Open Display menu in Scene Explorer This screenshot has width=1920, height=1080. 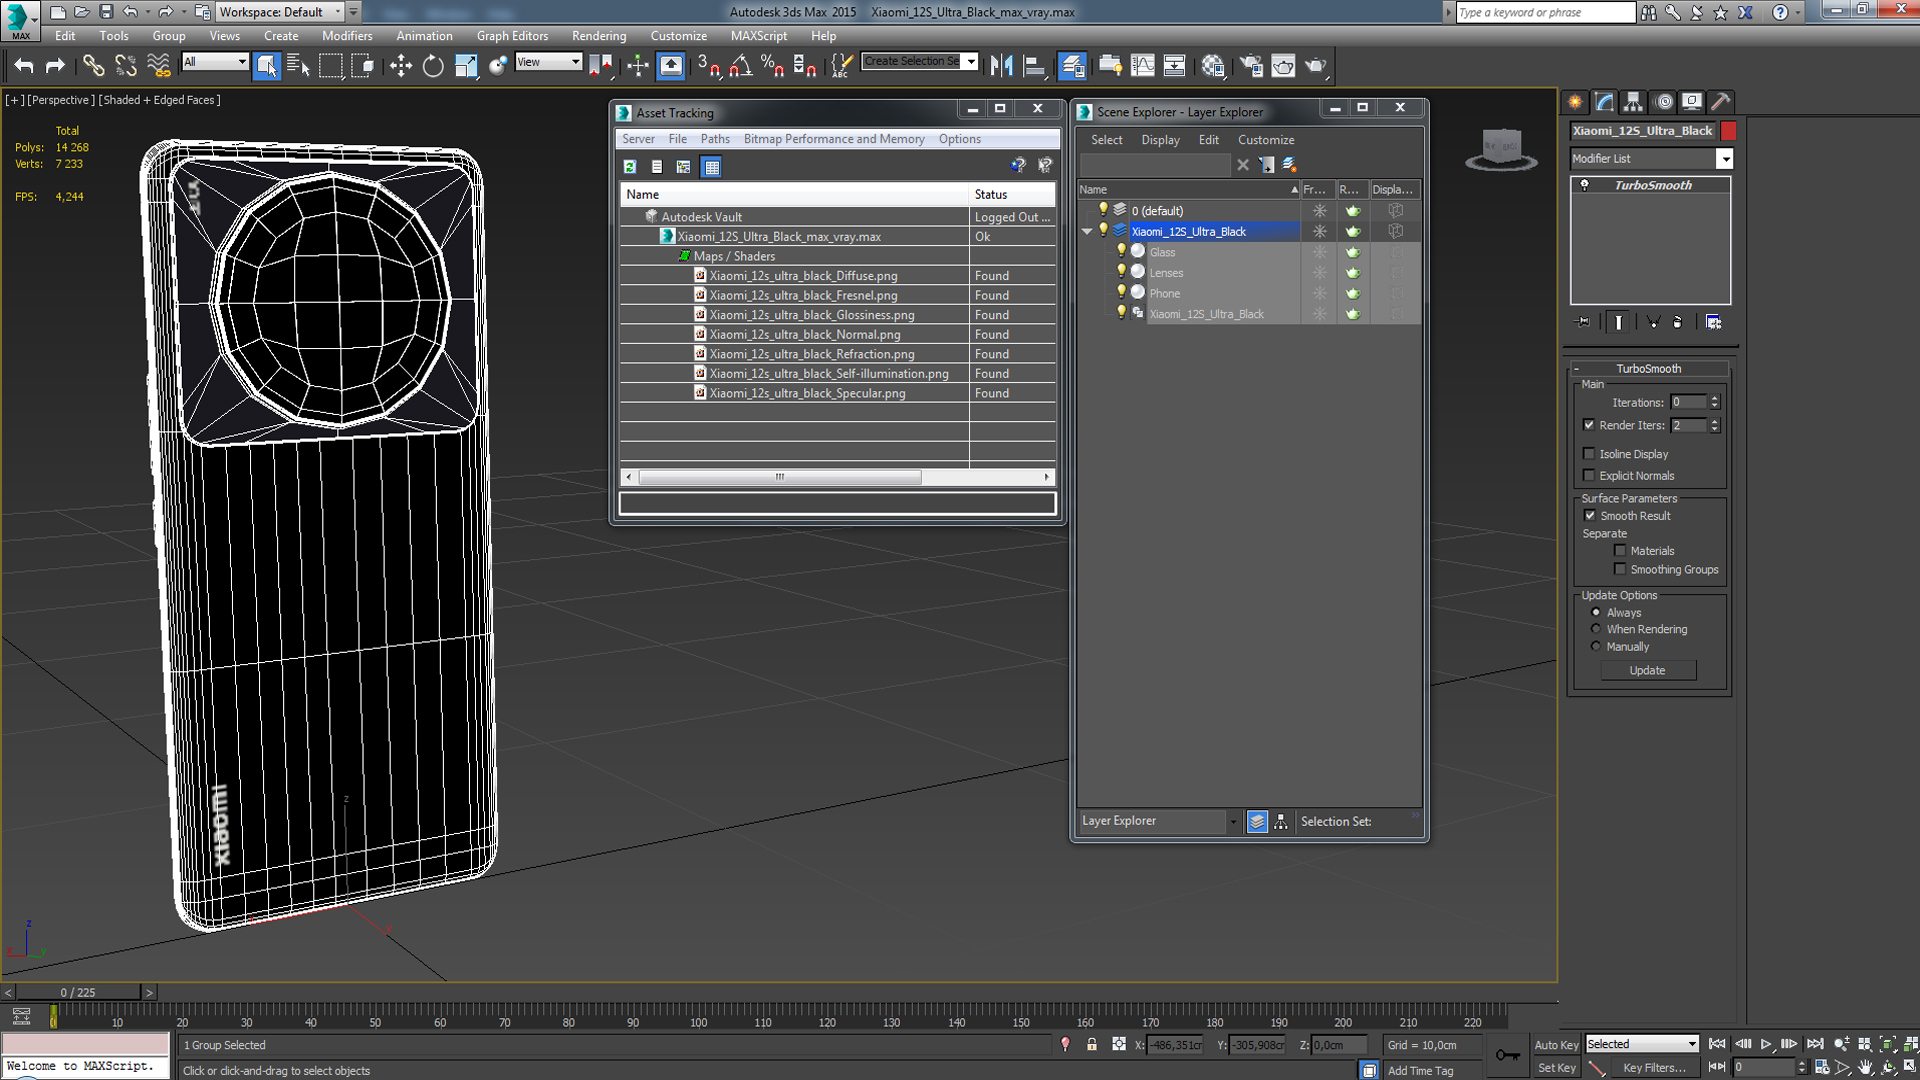(1160, 140)
